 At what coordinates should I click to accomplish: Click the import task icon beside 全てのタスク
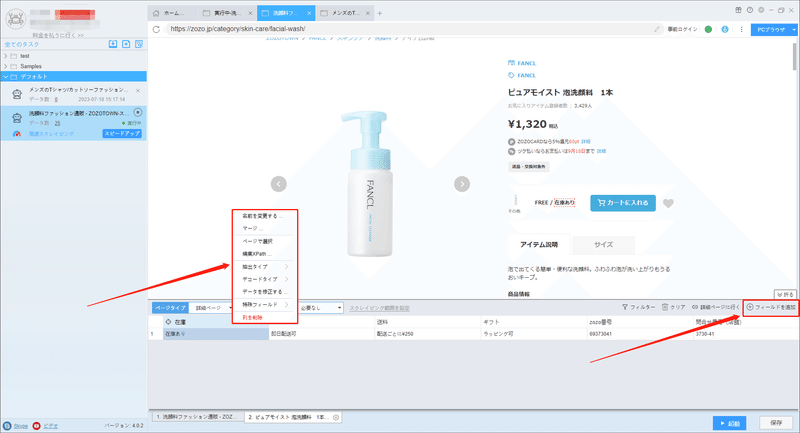click(x=113, y=44)
